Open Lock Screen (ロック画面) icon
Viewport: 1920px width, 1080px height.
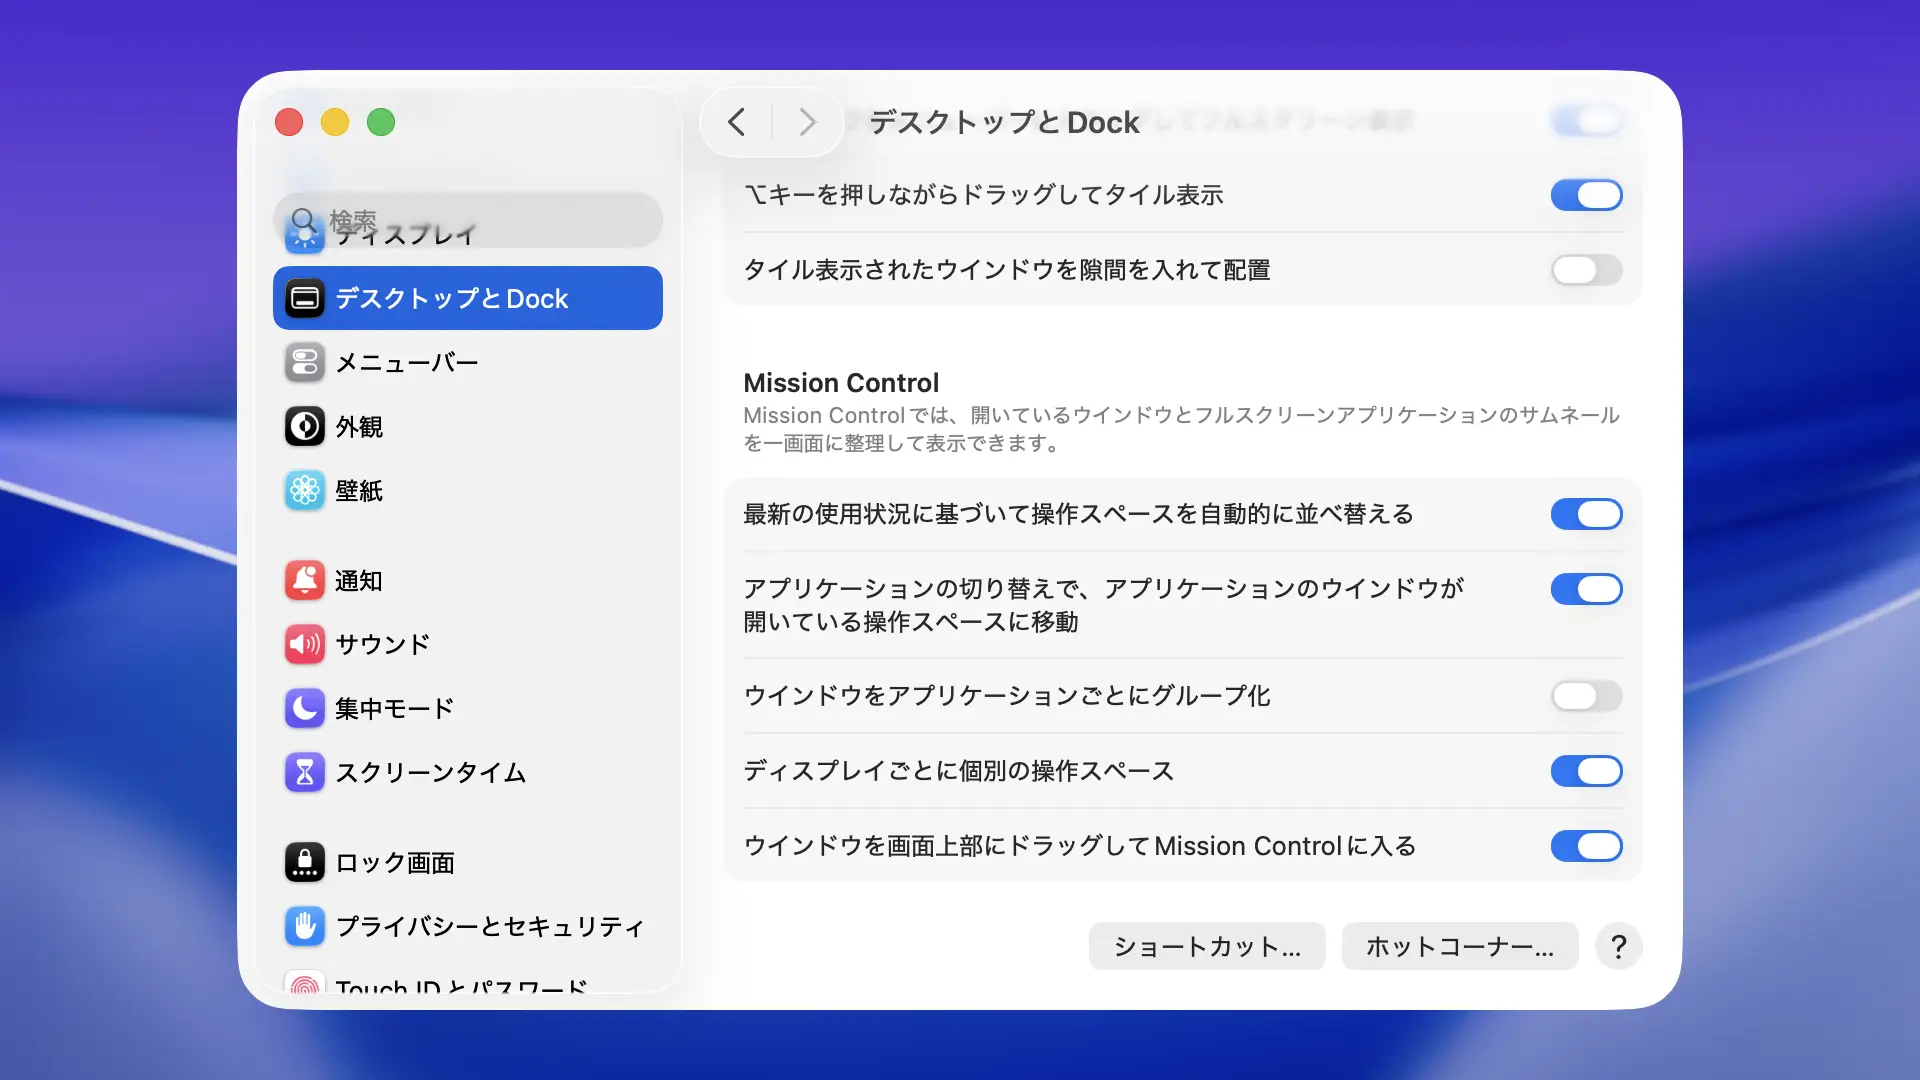click(304, 862)
